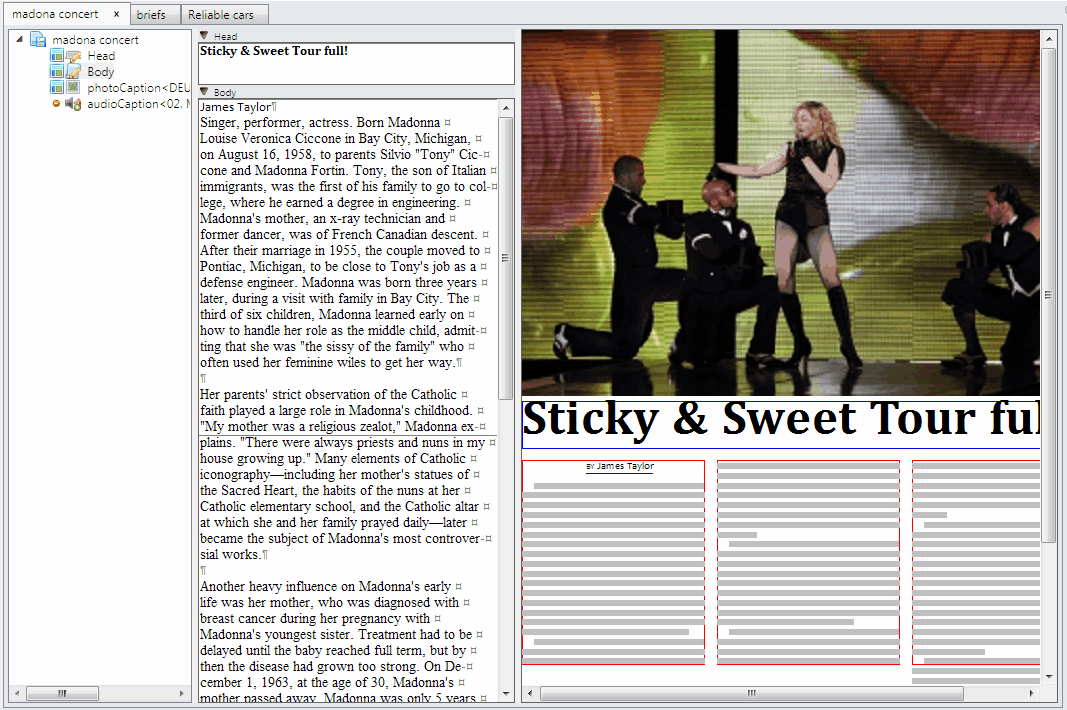Image resolution: width=1067 pixels, height=710 pixels.
Task: Click the preview pane horizontal scrollbar right arrow
Action: (1032, 693)
